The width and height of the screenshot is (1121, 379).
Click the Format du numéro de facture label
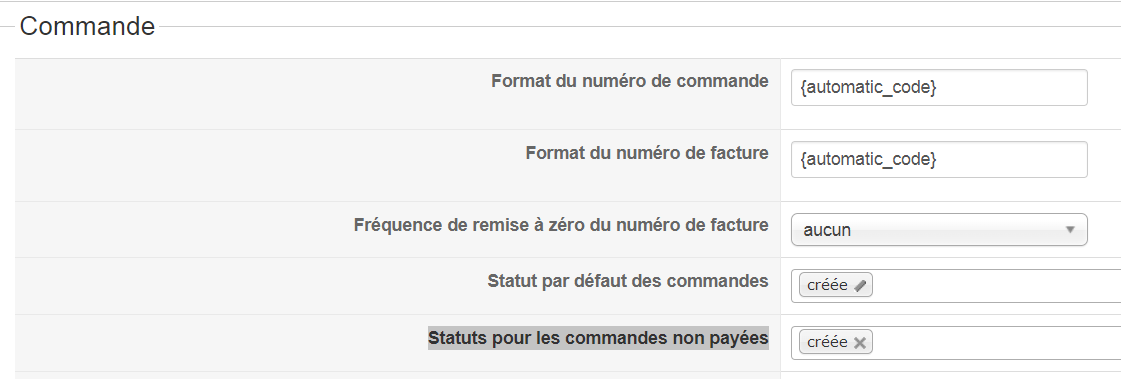click(x=647, y=153)
